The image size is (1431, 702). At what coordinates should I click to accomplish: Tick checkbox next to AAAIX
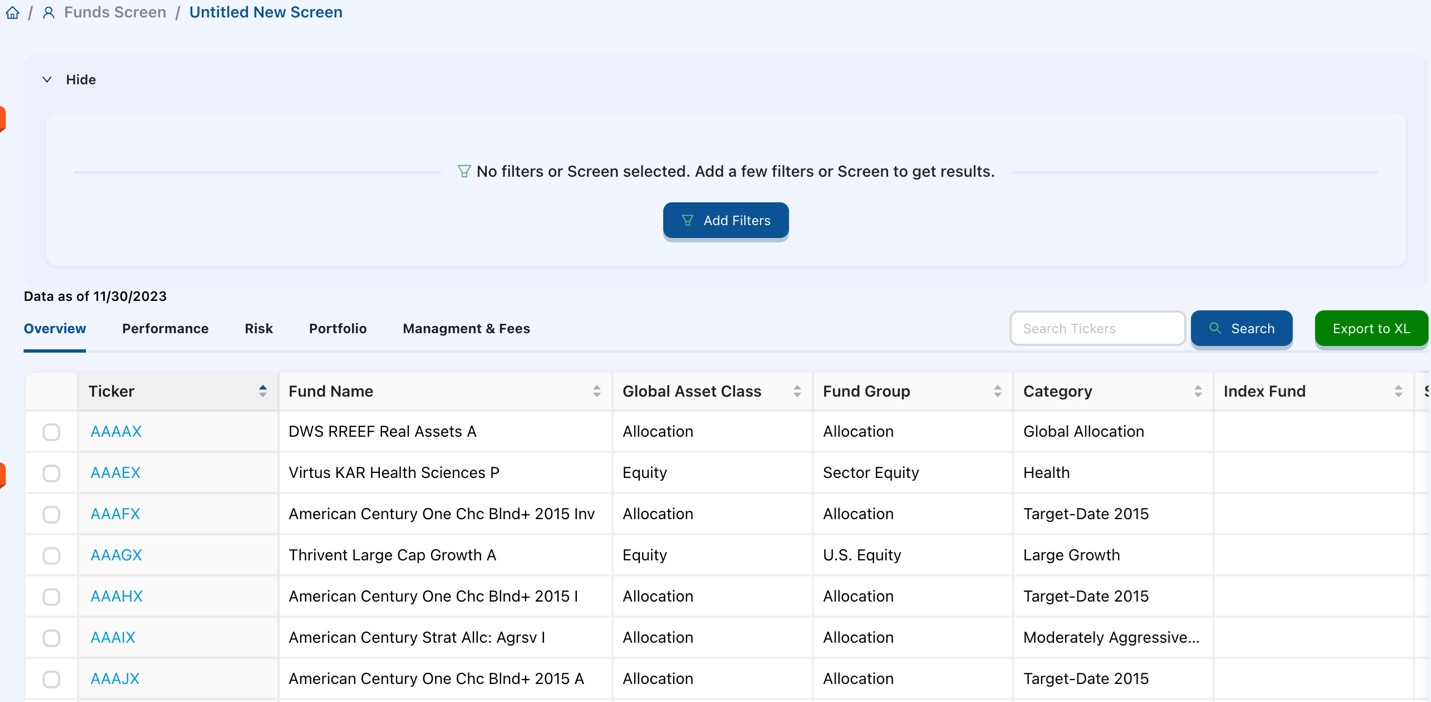51,638
